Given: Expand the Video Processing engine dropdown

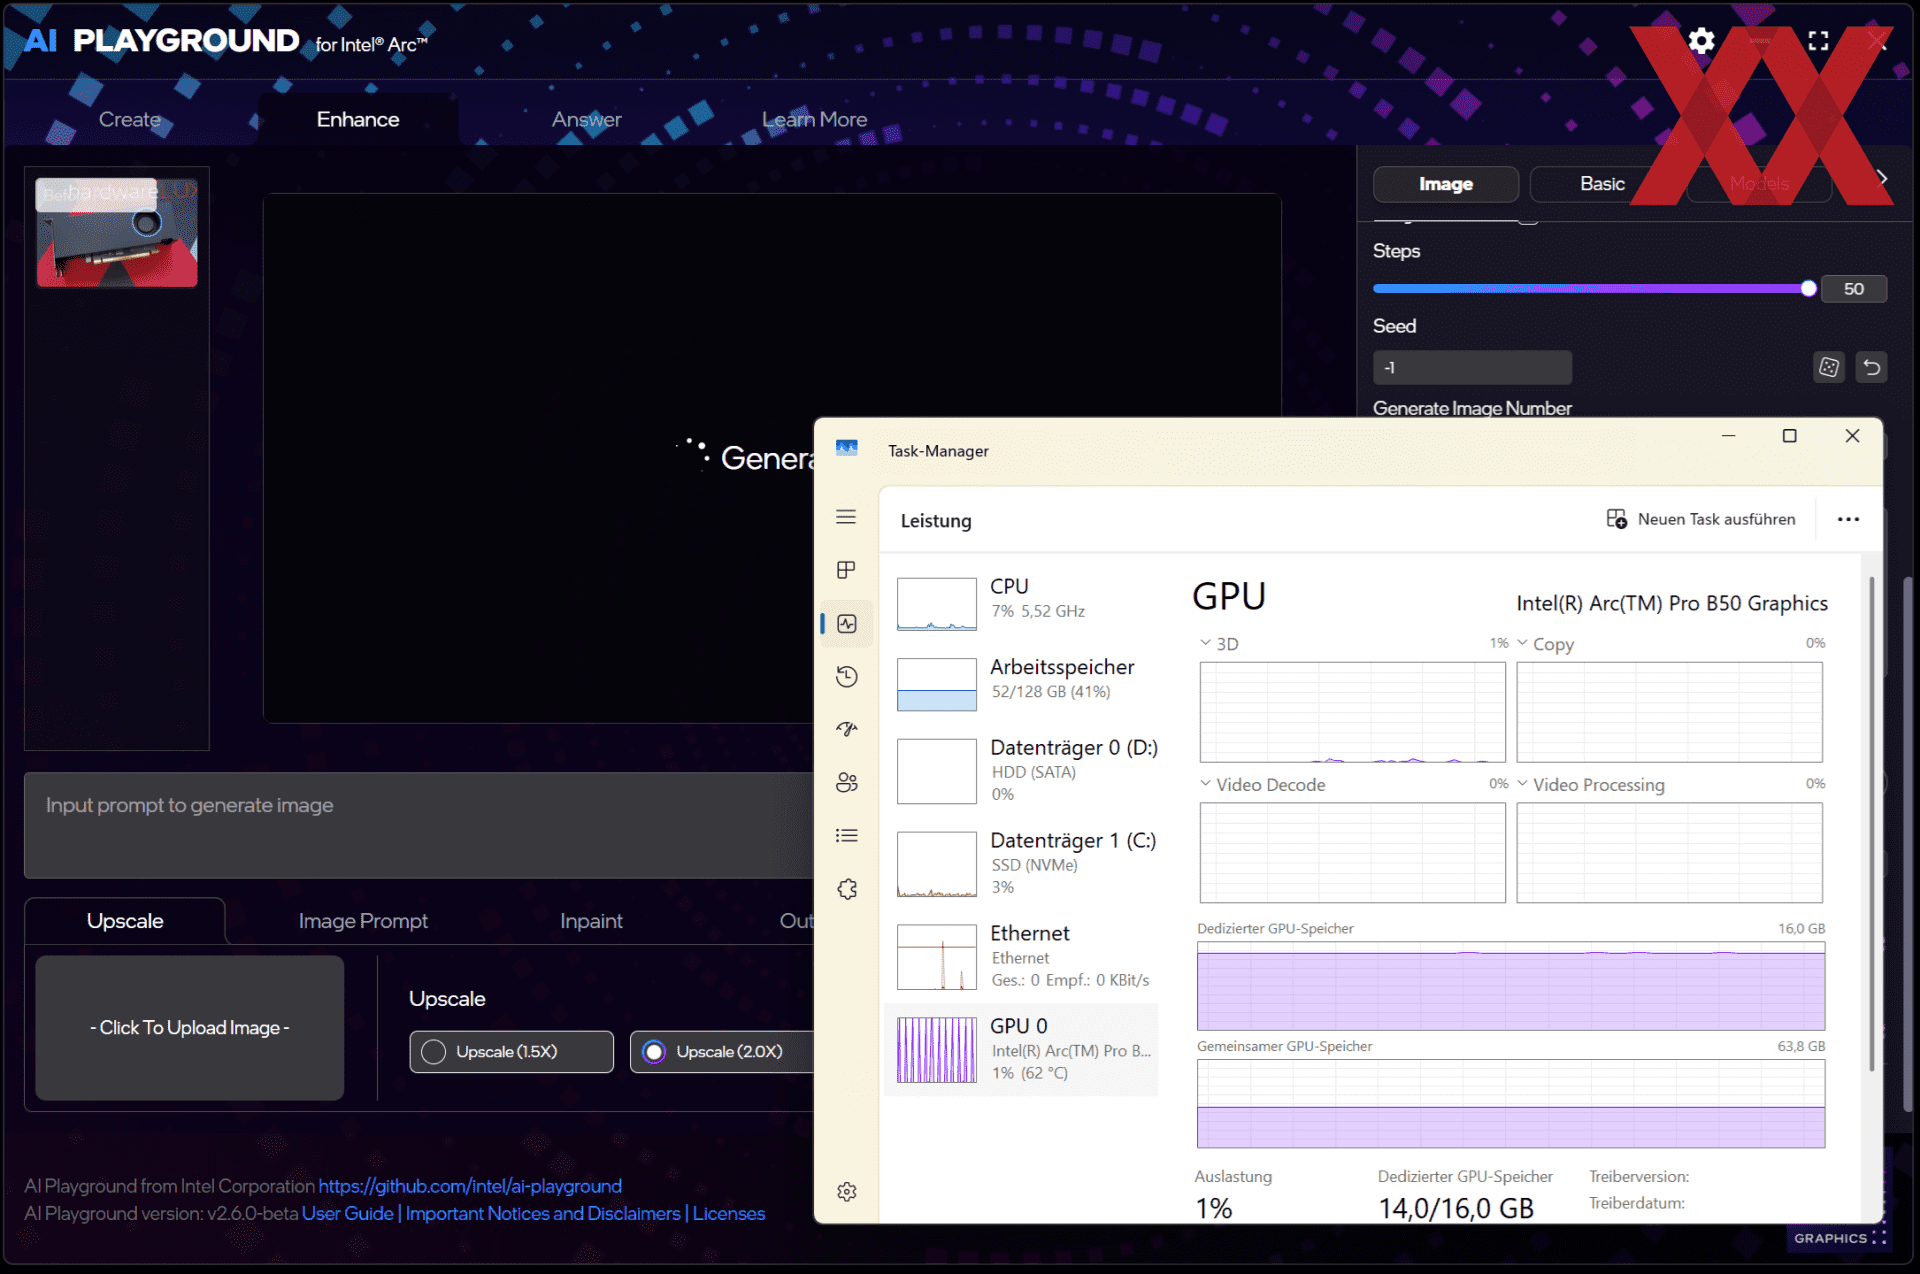Looking at the screenshot, I should (1522, 784).
